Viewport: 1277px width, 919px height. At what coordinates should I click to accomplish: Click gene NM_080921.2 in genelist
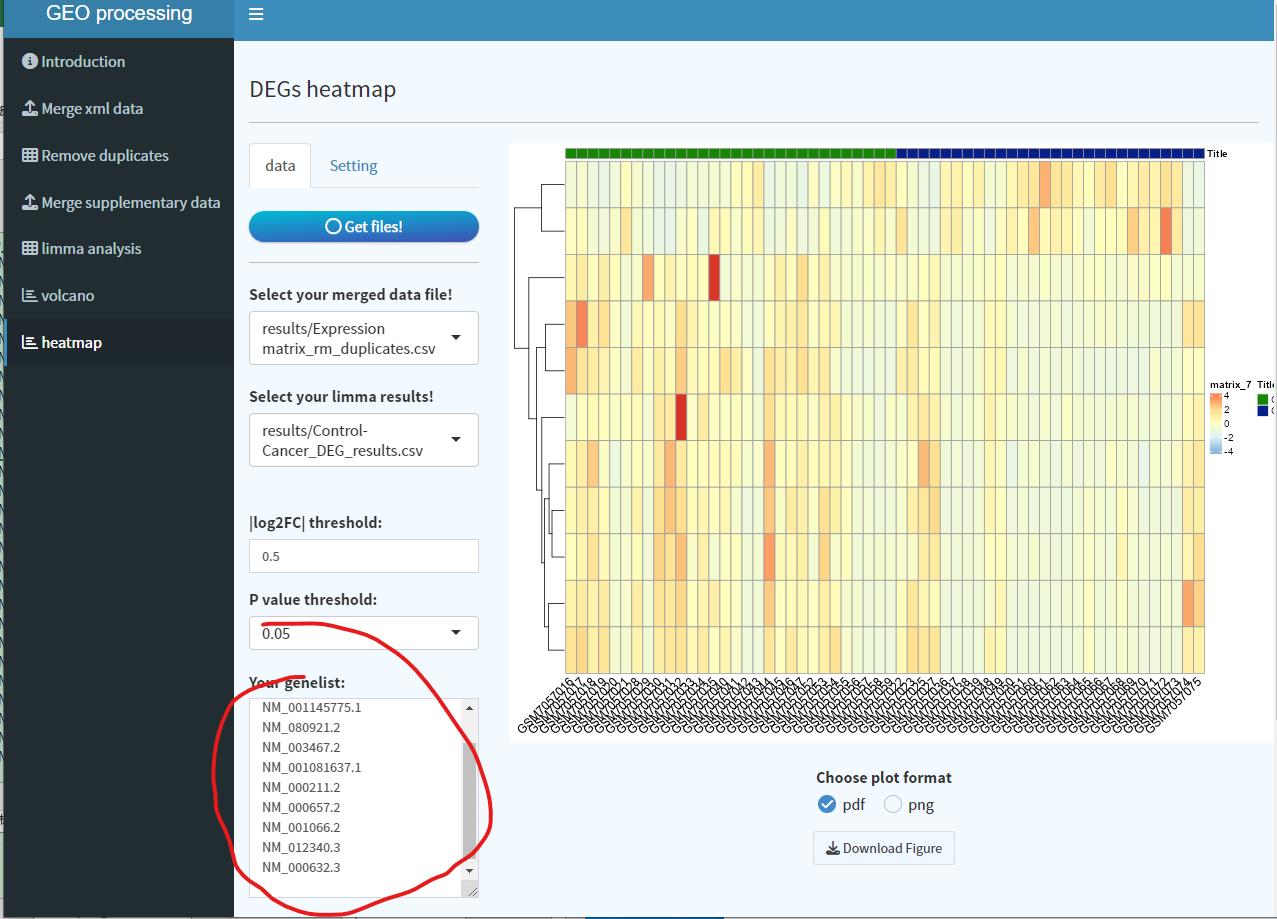[301, 728]
